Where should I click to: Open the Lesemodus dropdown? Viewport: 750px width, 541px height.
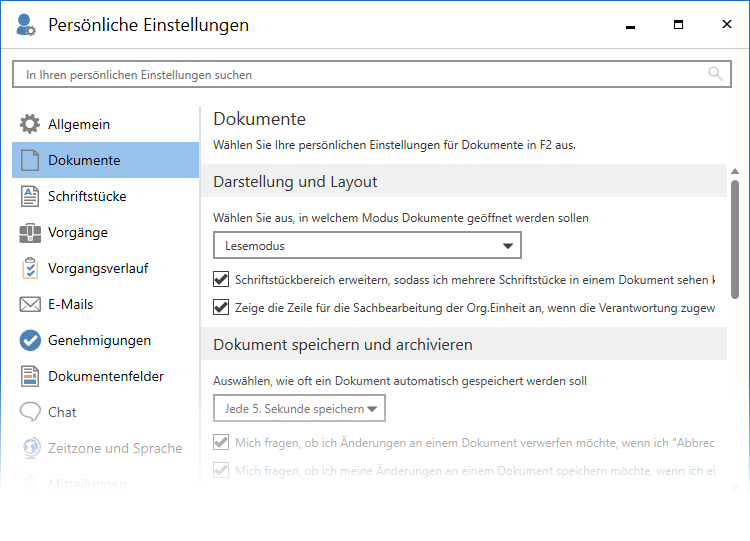pyautogui.click(x=367, y=245)
